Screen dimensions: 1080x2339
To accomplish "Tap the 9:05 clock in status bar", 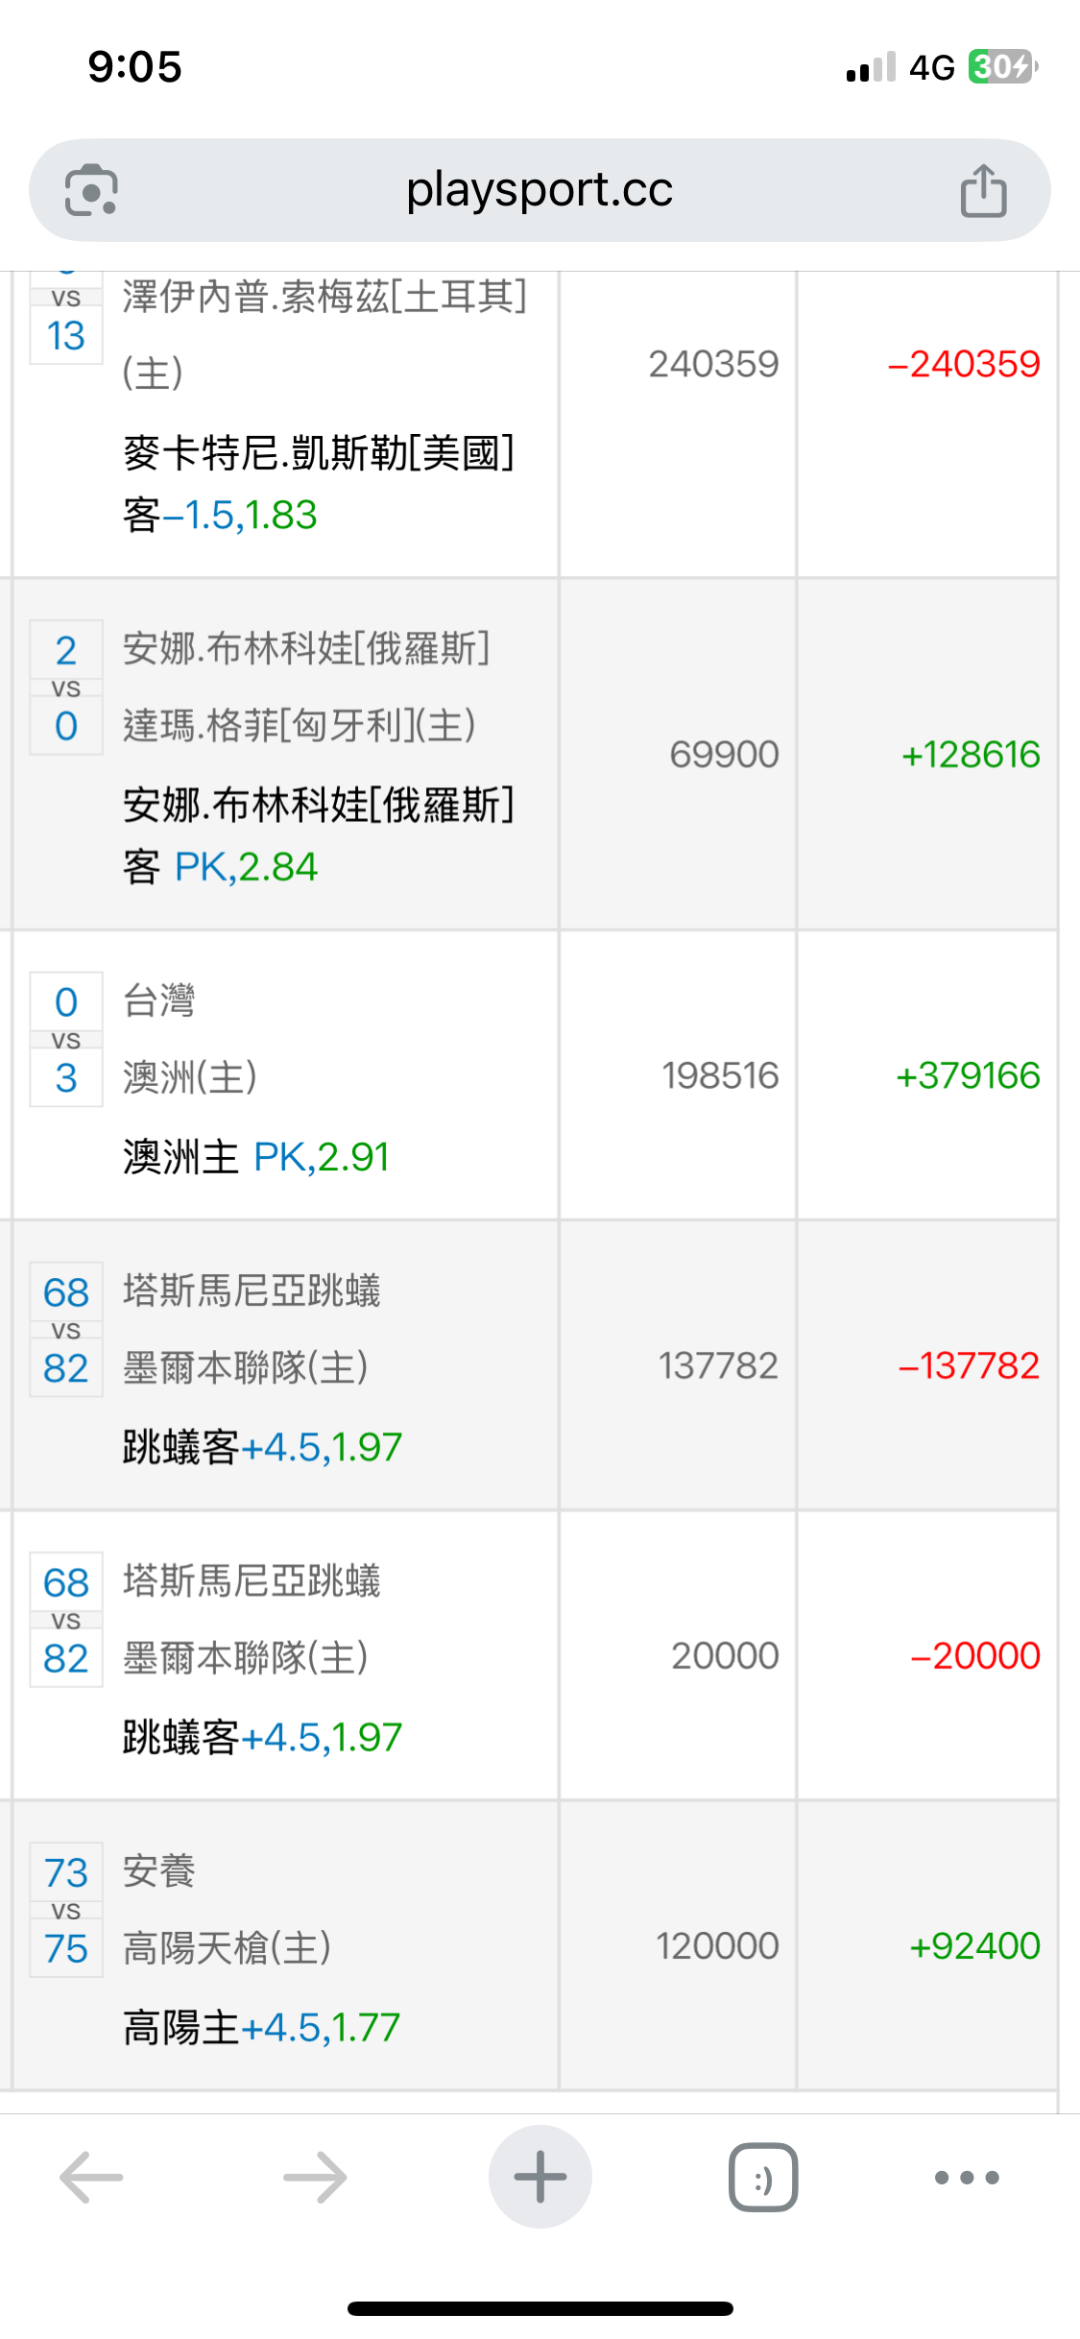I will tap(135, 67).
